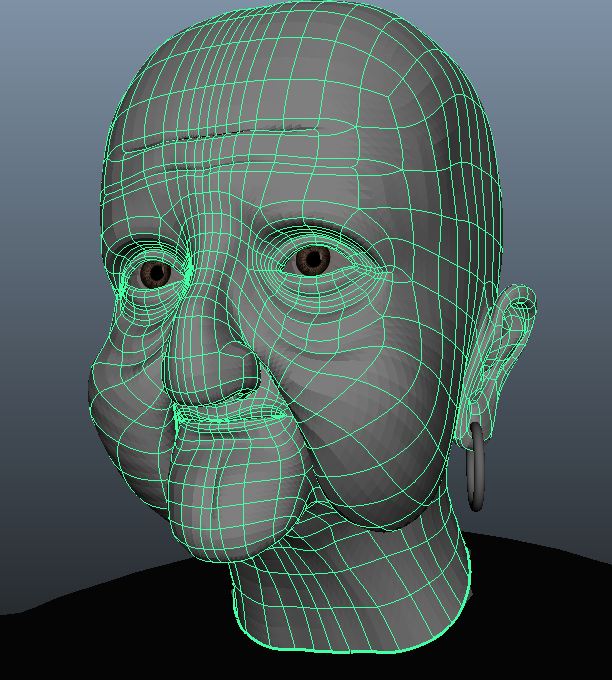Image resolution: width=612 pixels, height=680 pixels.
Task: Select the brown eyeball nearest the ear
Action: pyautogui.click(x=313, y=260)
